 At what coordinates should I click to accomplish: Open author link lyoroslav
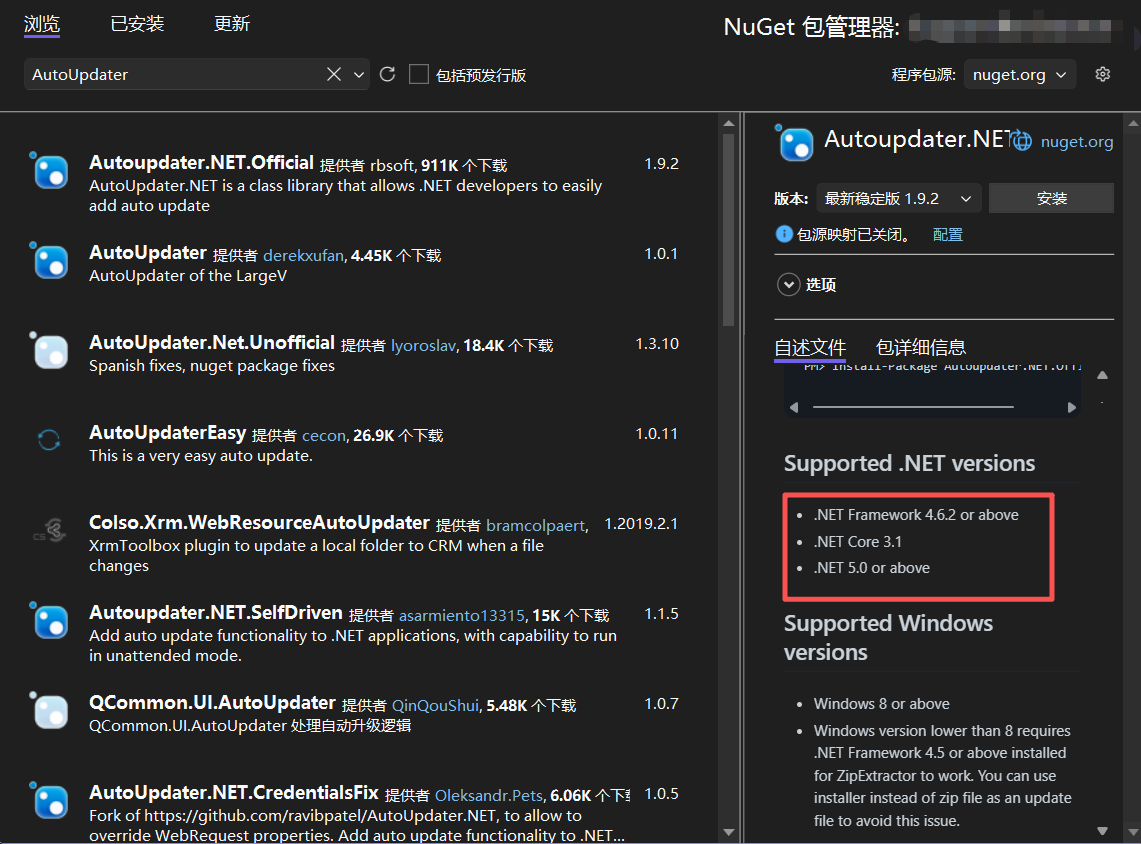click(424, 346)
